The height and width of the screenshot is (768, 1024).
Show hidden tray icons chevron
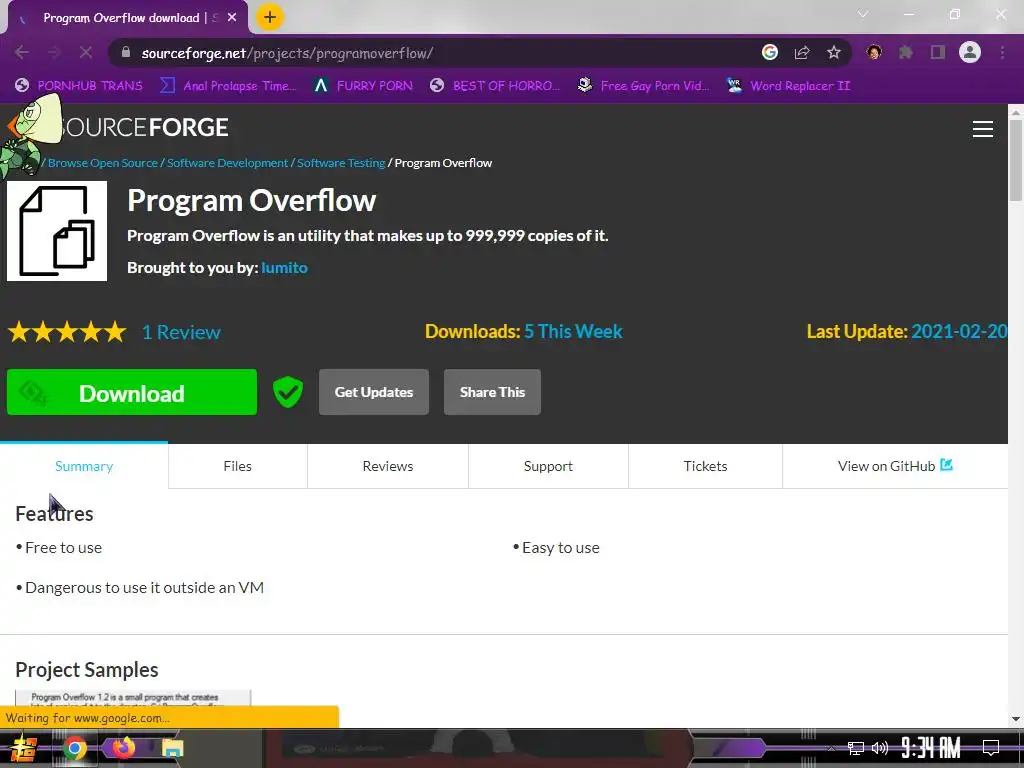(x=831, y=748)
